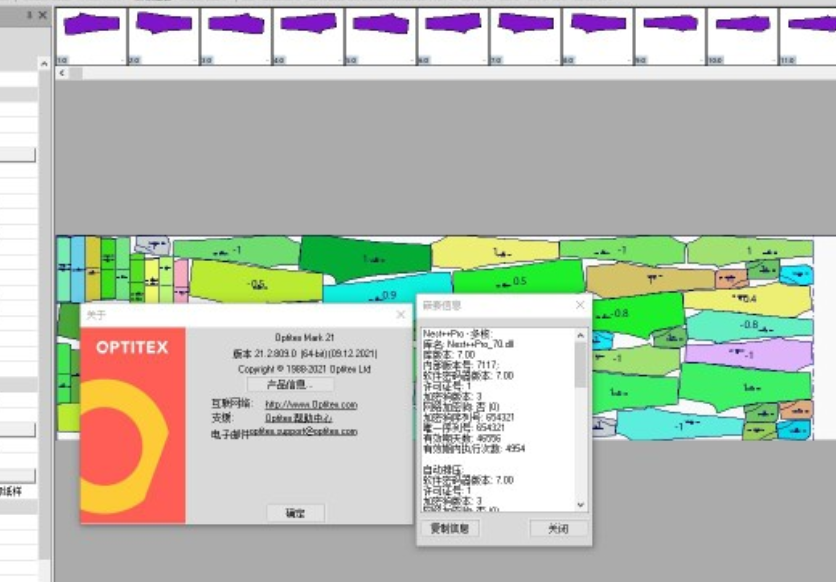Select the yellow-green marker piece labeled -0.5
This screenshot has width=836, height=582.
point(256,281)
